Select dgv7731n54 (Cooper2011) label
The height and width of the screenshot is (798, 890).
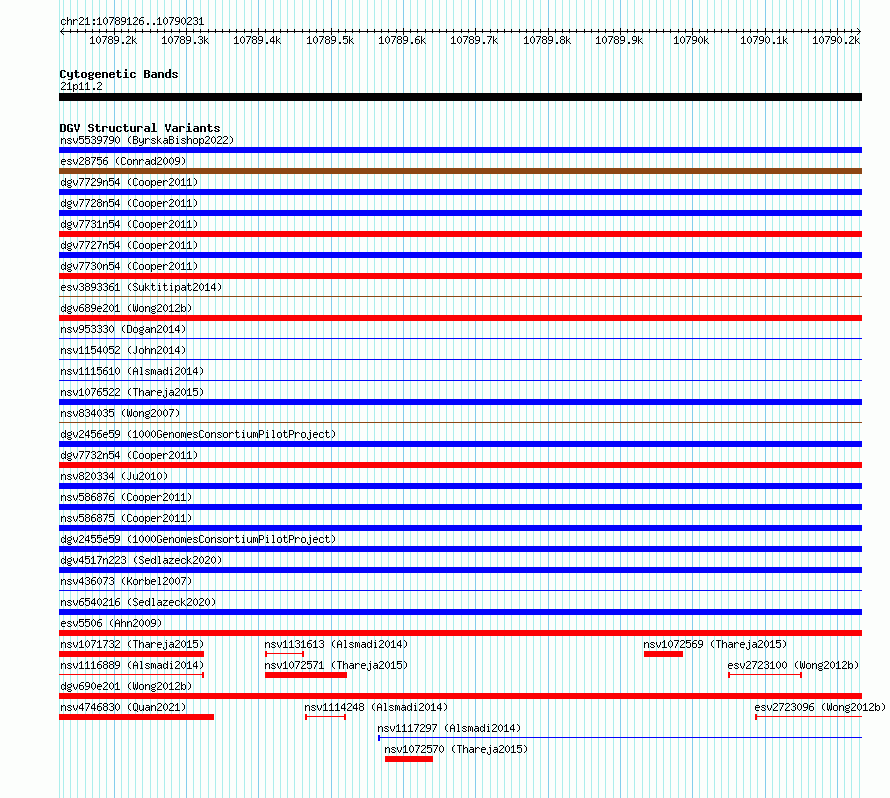(x=129, y=224)
